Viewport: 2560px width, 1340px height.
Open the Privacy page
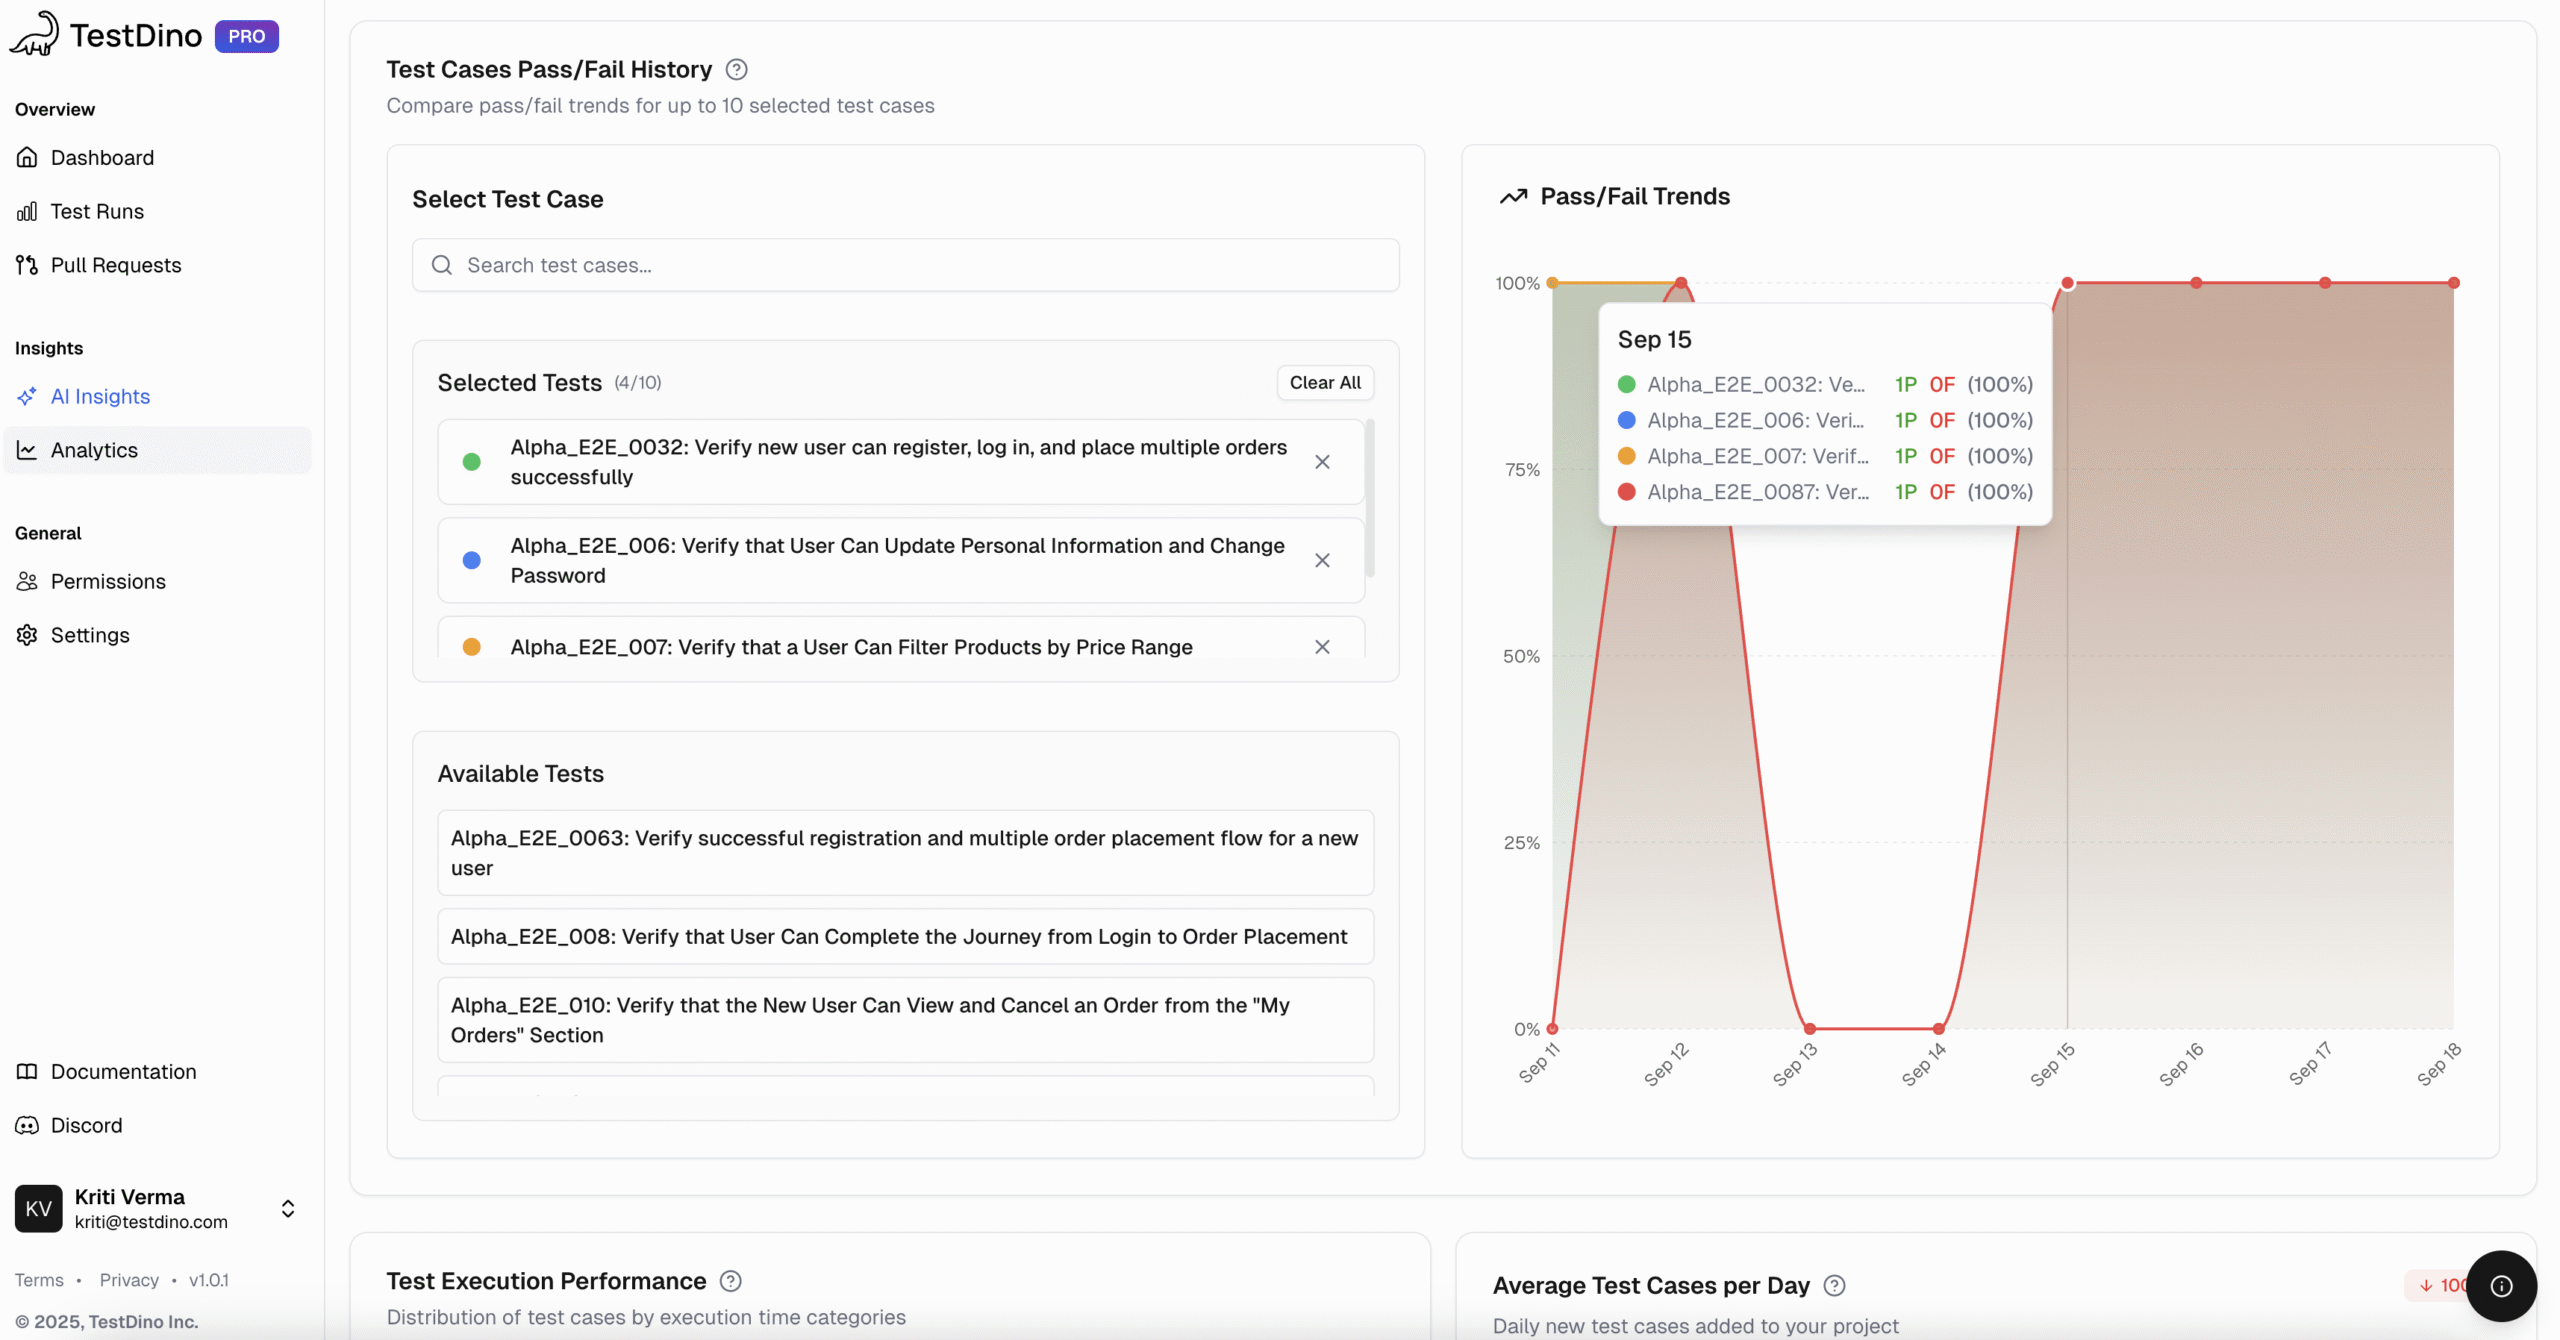[128, 1279]
